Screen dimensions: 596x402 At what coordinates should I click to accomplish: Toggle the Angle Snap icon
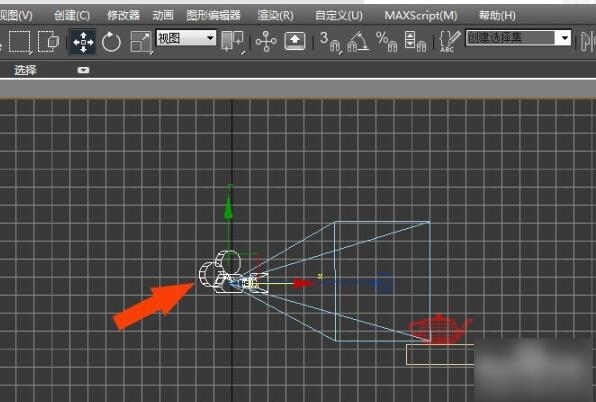(x=358, y=41)
